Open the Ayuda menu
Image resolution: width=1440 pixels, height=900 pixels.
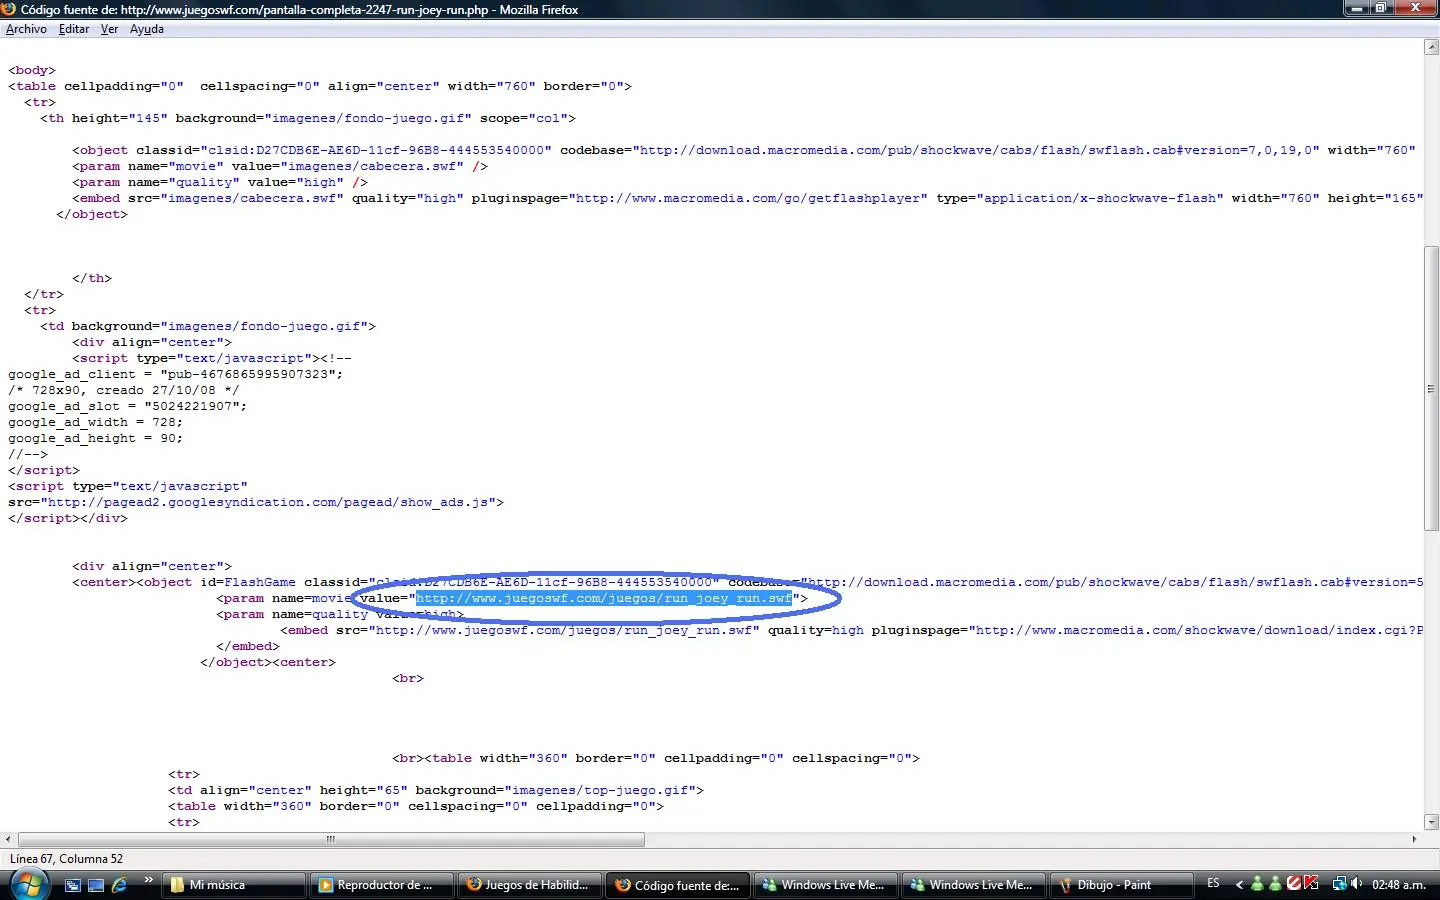click(147, 29)
